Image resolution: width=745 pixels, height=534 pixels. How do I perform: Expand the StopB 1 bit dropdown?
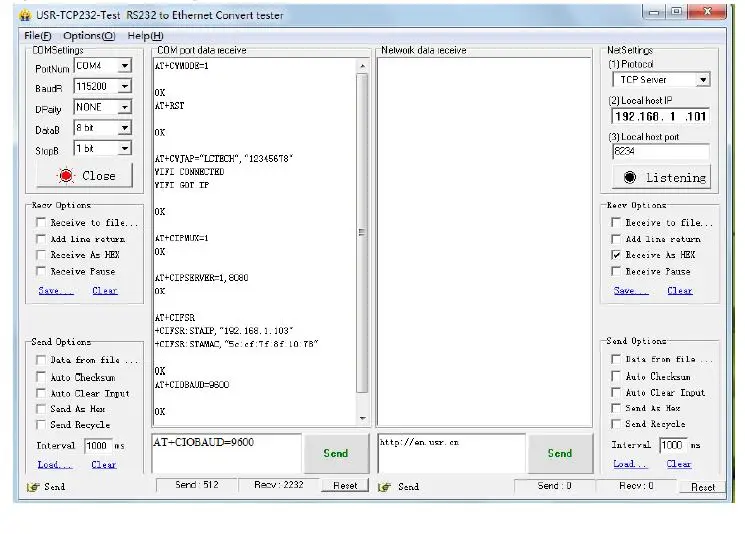coord(124,148)
